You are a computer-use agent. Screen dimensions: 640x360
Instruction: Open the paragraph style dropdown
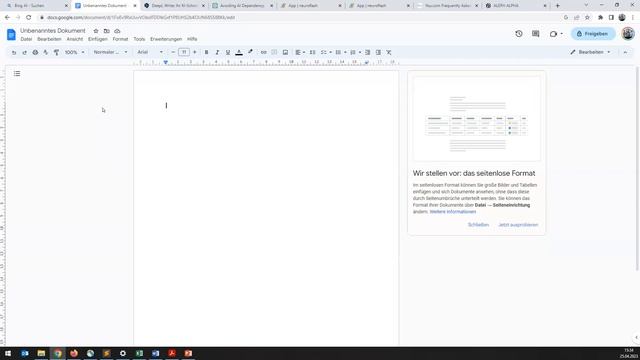pyautogui.click(x=110, y=52)
